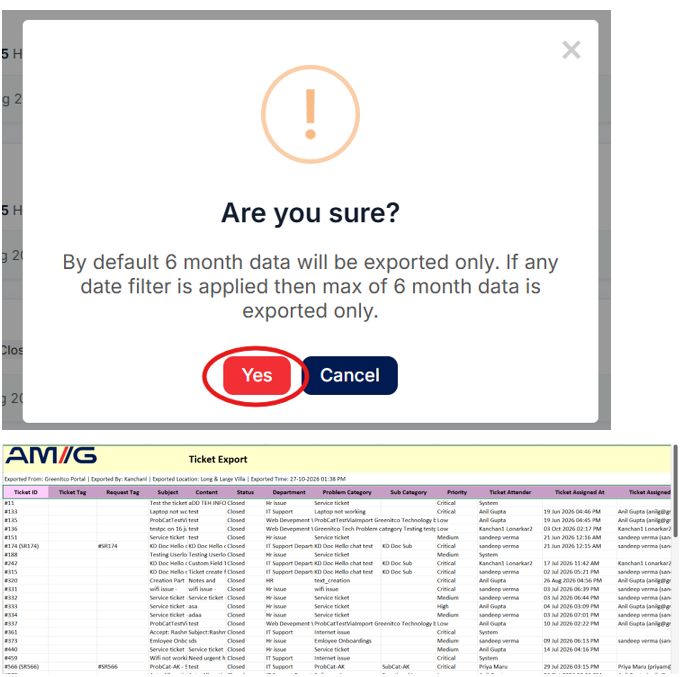
Task: Select ticket ID cell '#242'
Action: 26,563
